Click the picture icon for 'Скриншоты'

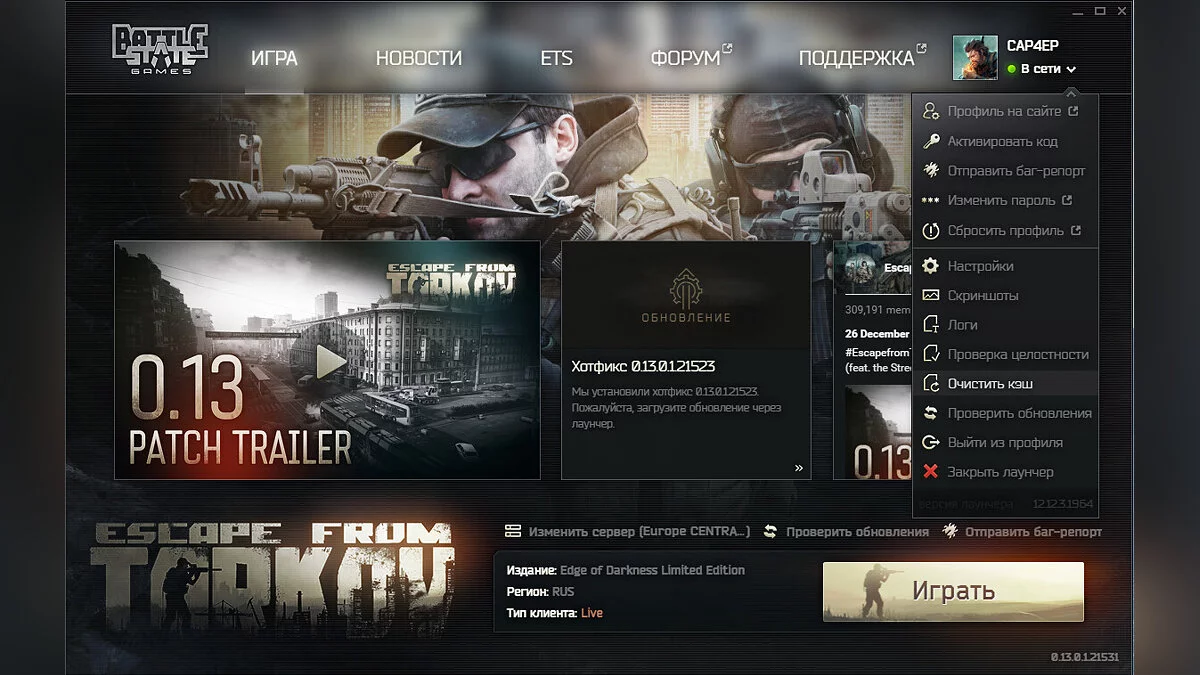[x=931, y=296]
